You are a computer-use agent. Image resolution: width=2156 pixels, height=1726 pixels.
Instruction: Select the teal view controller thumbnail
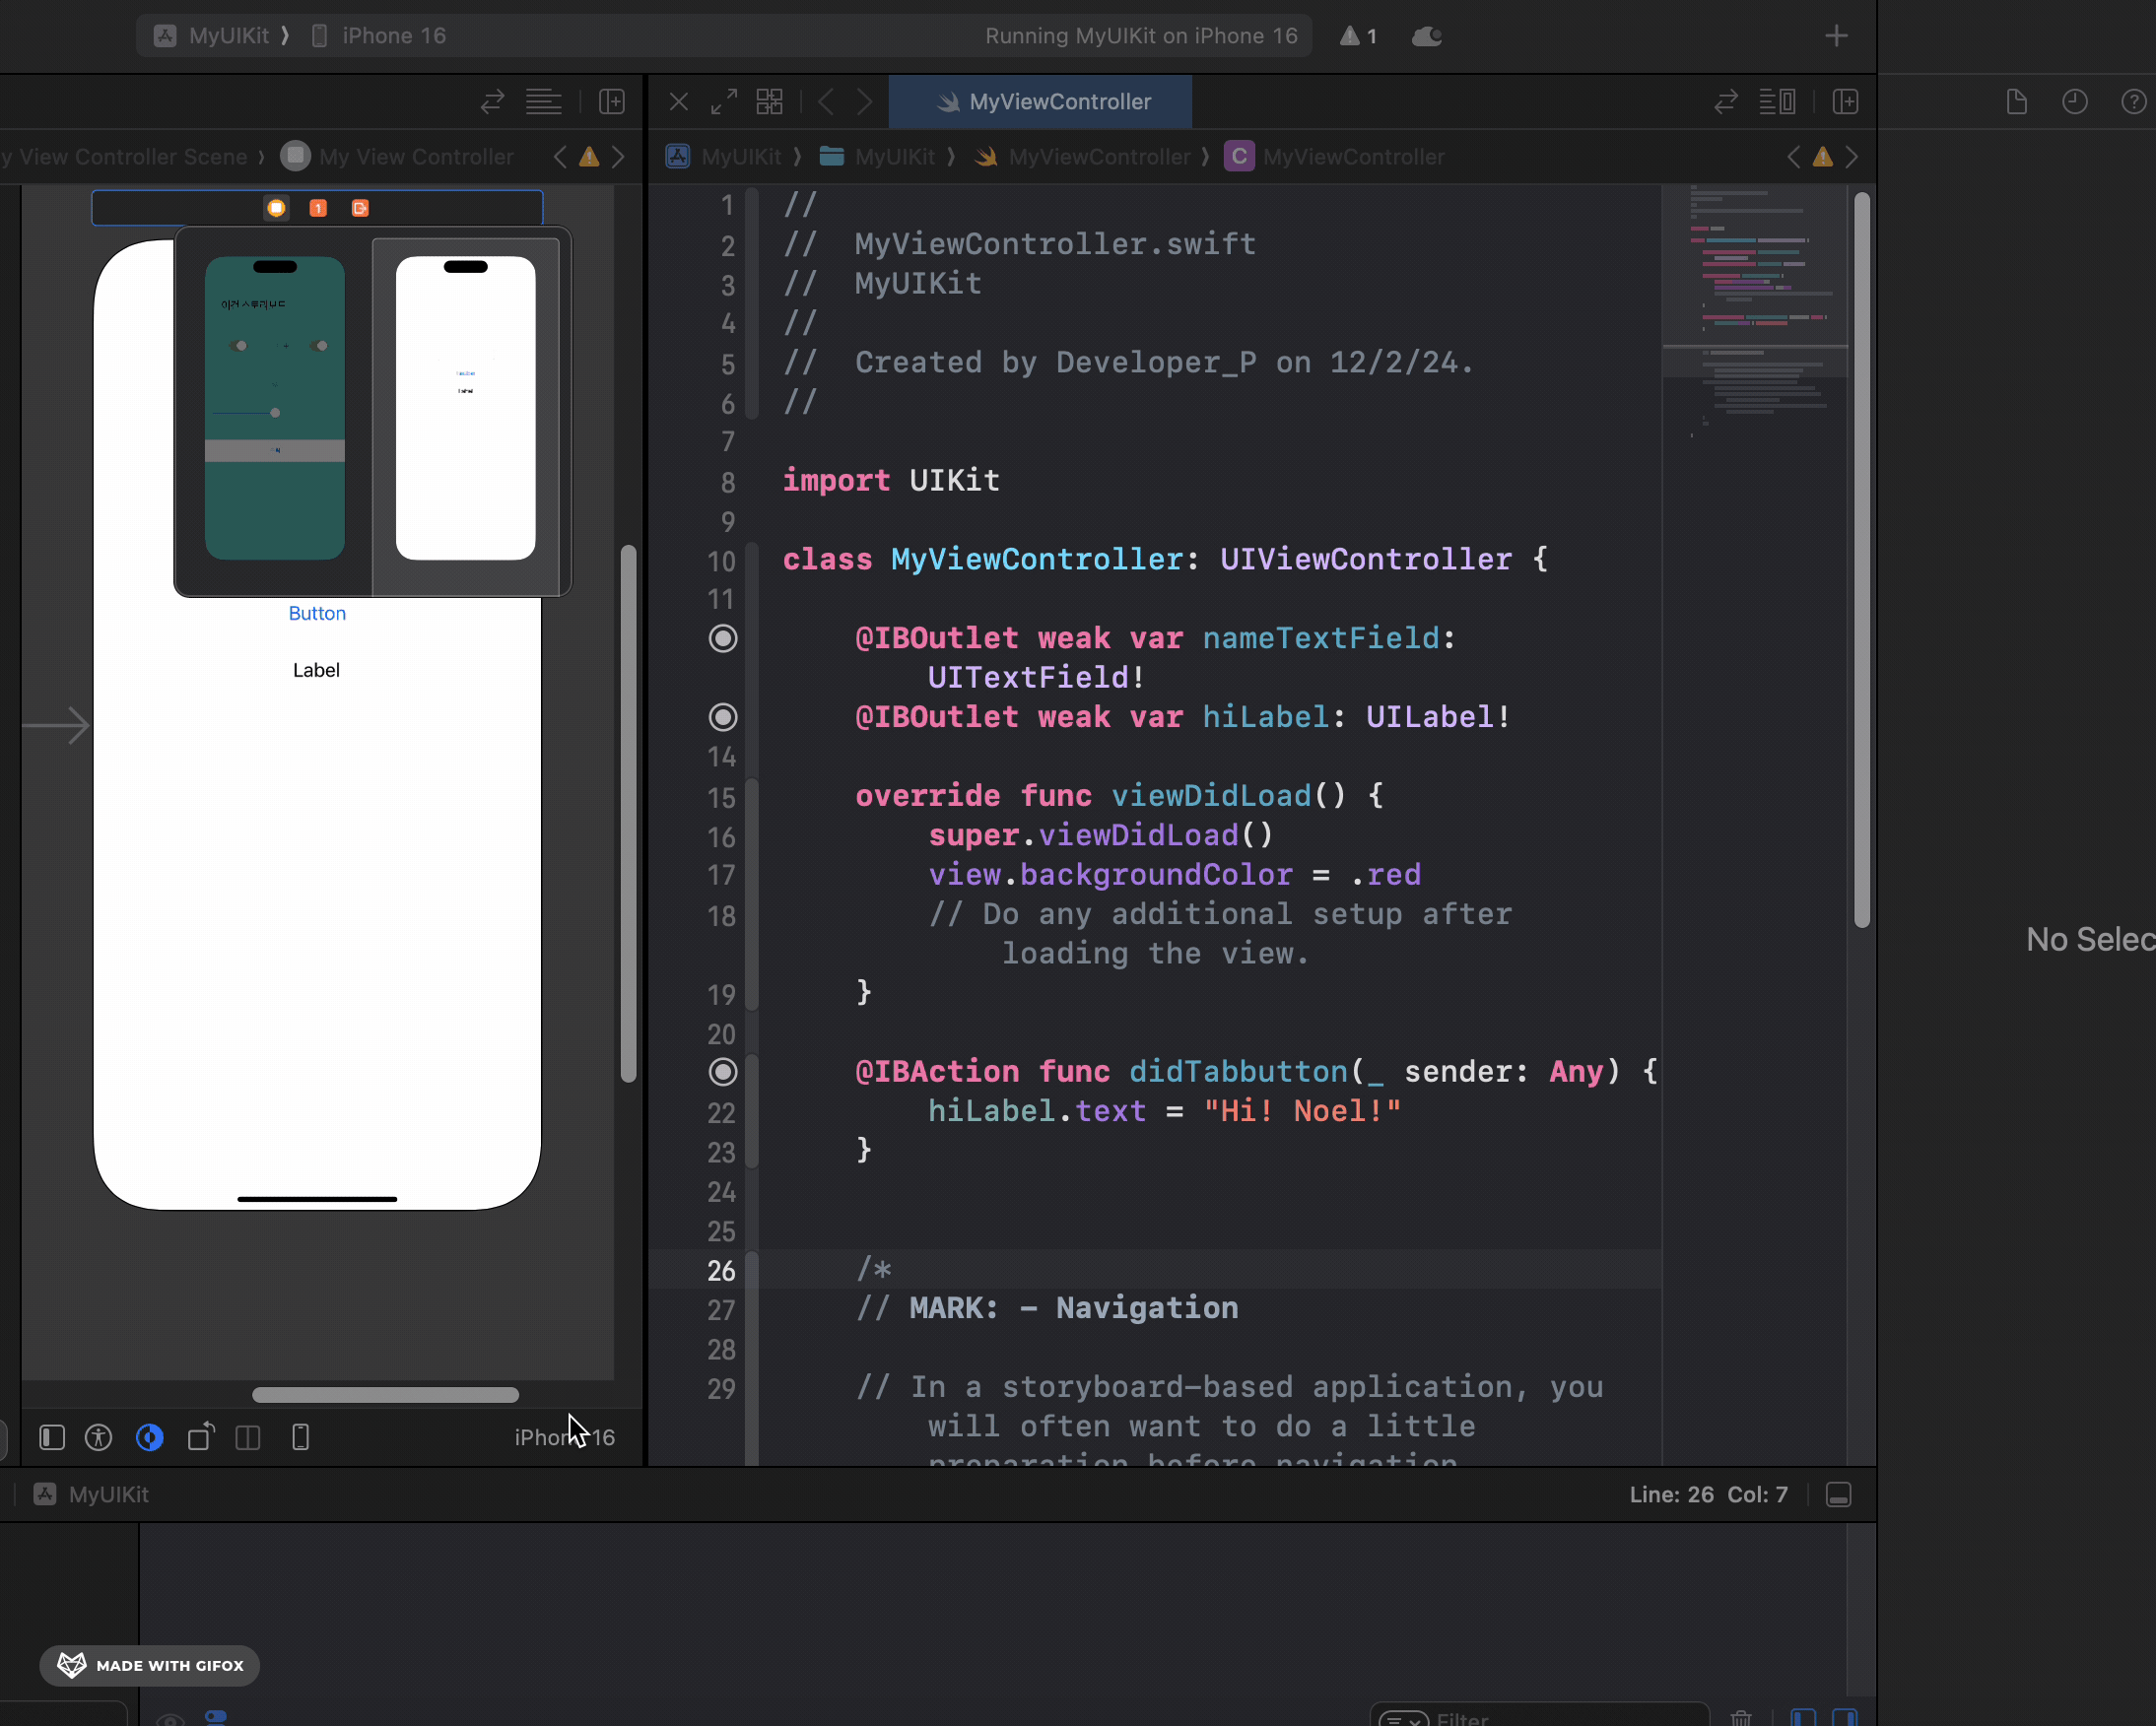click(x=275, y=408)
